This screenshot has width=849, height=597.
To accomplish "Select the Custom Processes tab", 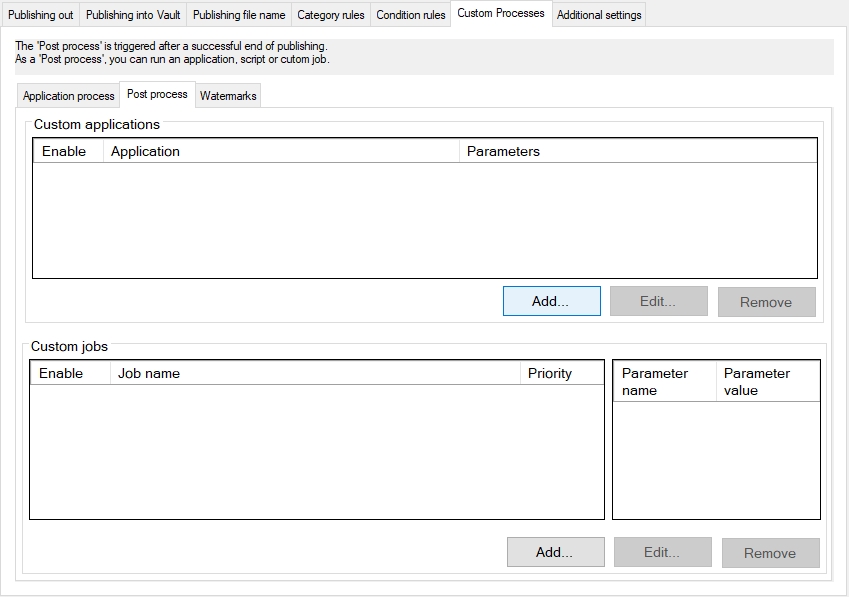I will 501,14.
